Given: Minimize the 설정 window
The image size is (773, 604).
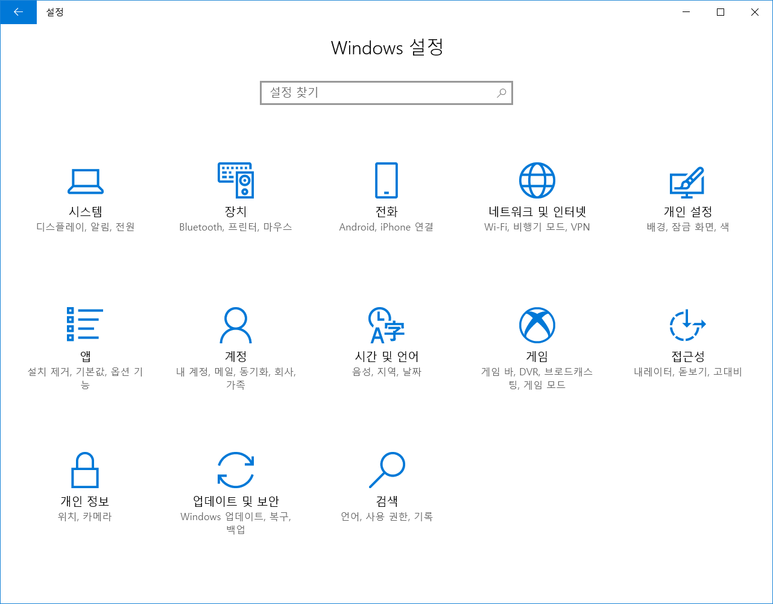Looking at the screenshot, I should pyautogui.click(x=686, y=12).
